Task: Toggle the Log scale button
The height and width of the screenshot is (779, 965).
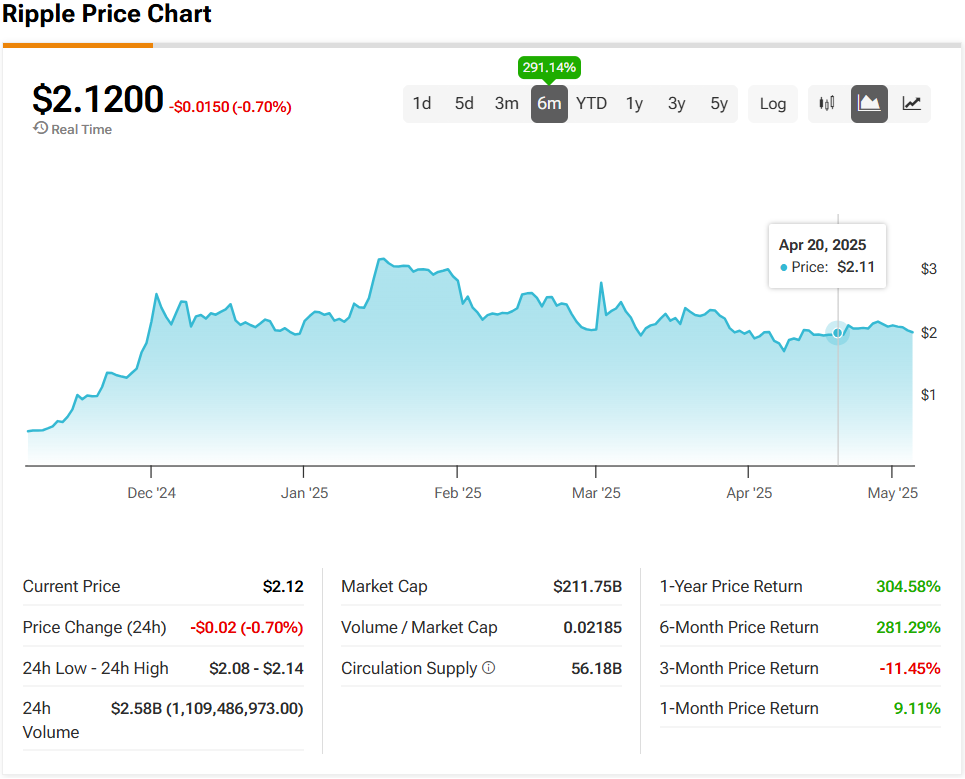Action: [x=772, y=103]
